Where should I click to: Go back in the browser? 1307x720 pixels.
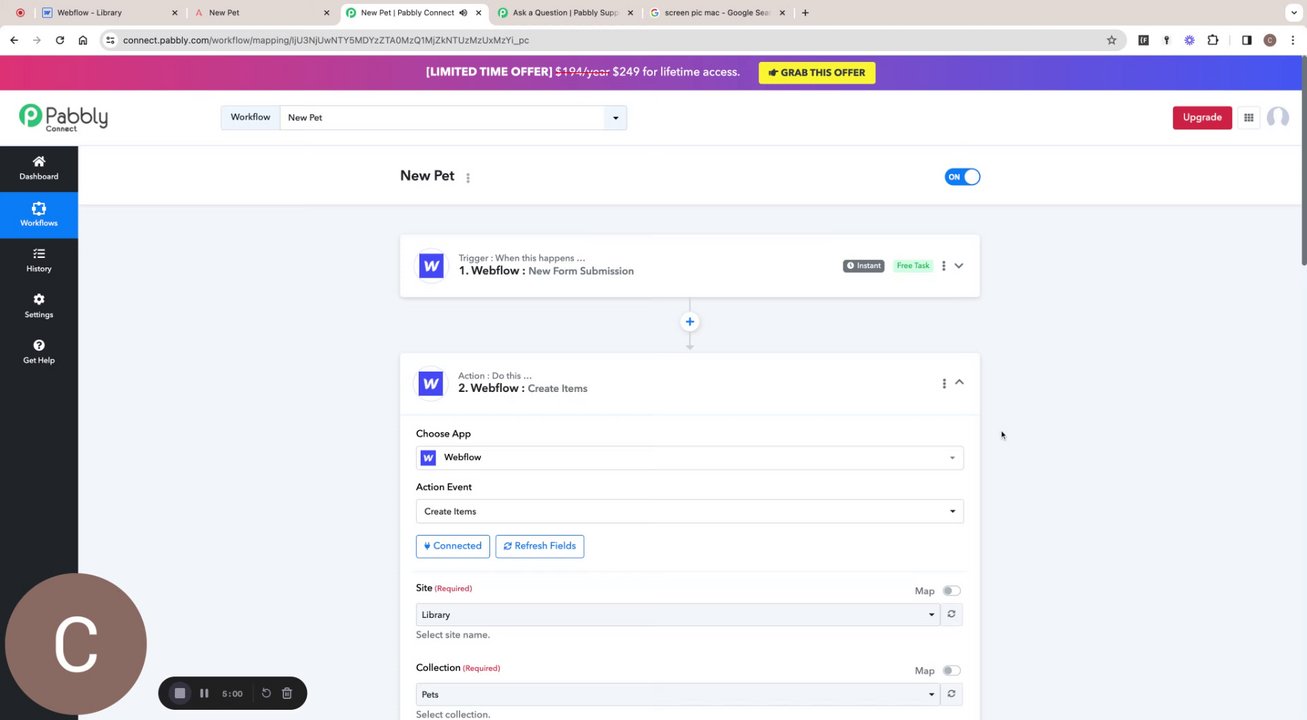tap(14, 40)
